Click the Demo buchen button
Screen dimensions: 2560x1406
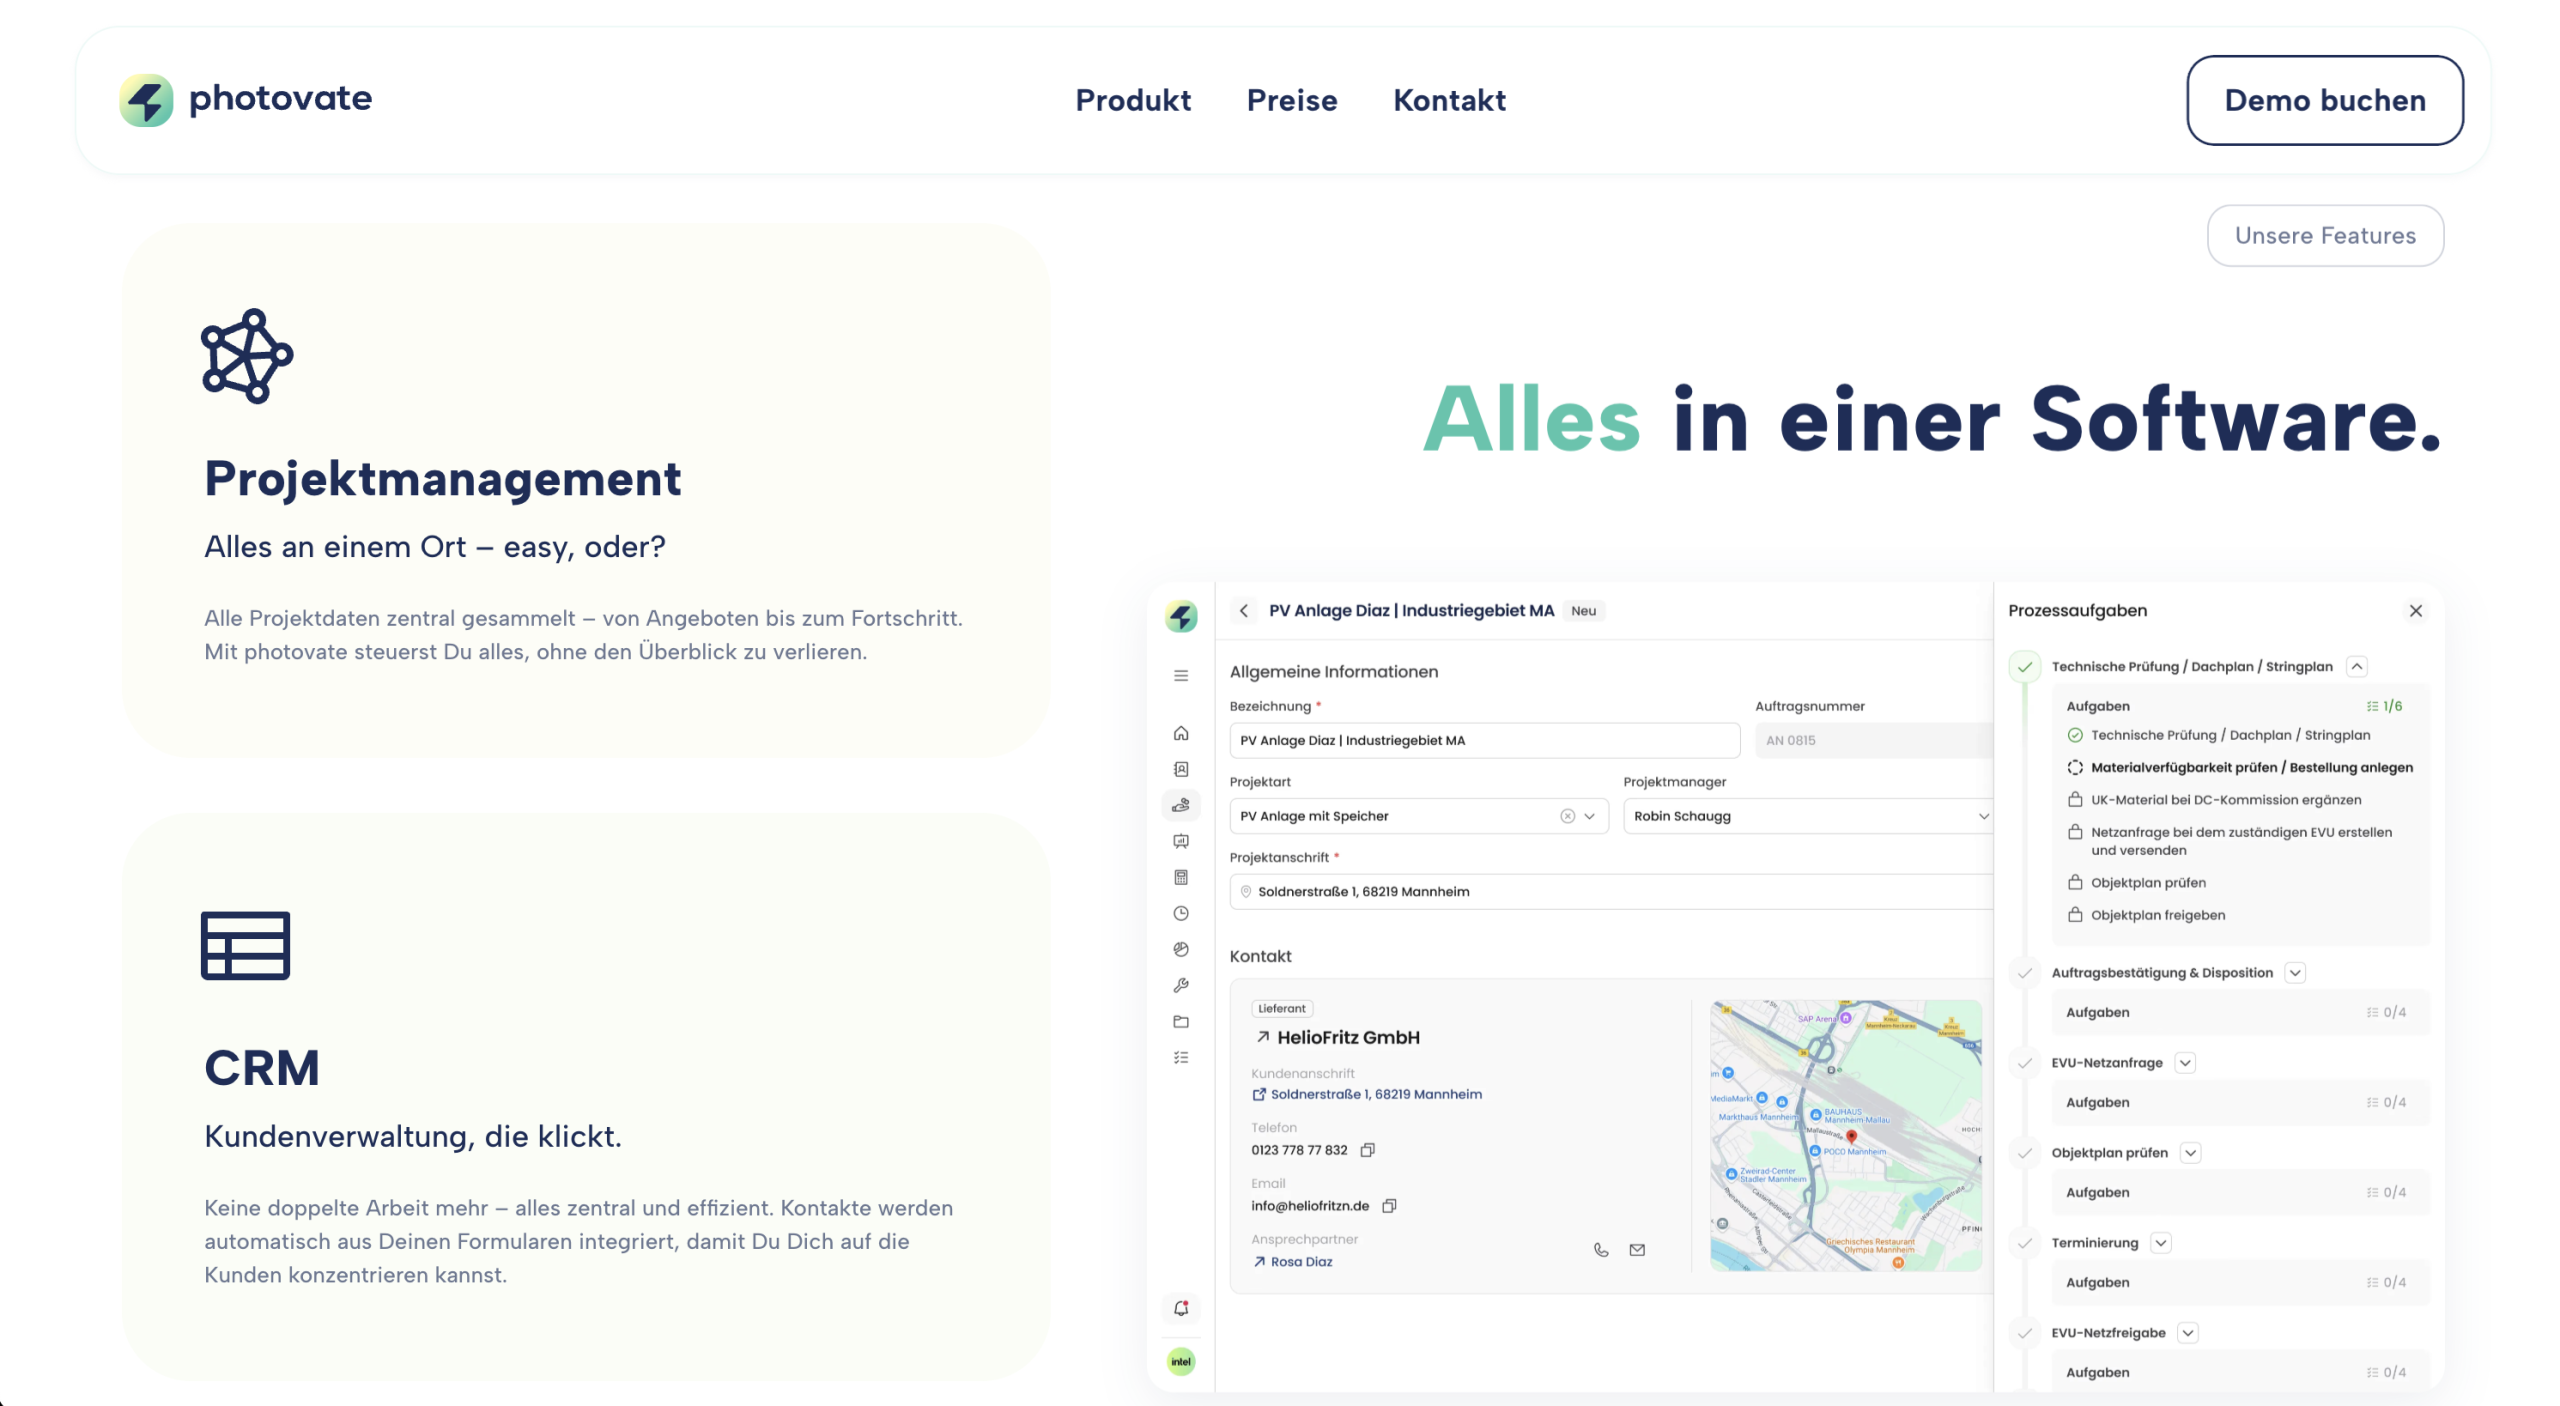(2323, 100)
